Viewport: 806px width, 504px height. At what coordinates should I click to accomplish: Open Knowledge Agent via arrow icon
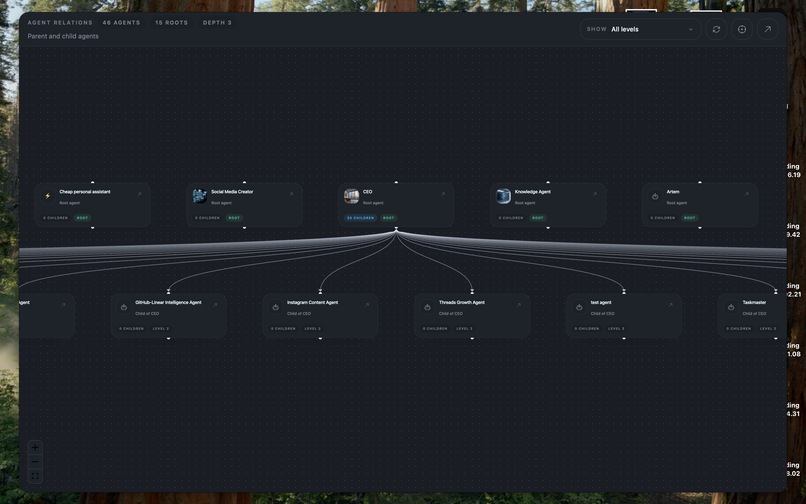(595, 194)
